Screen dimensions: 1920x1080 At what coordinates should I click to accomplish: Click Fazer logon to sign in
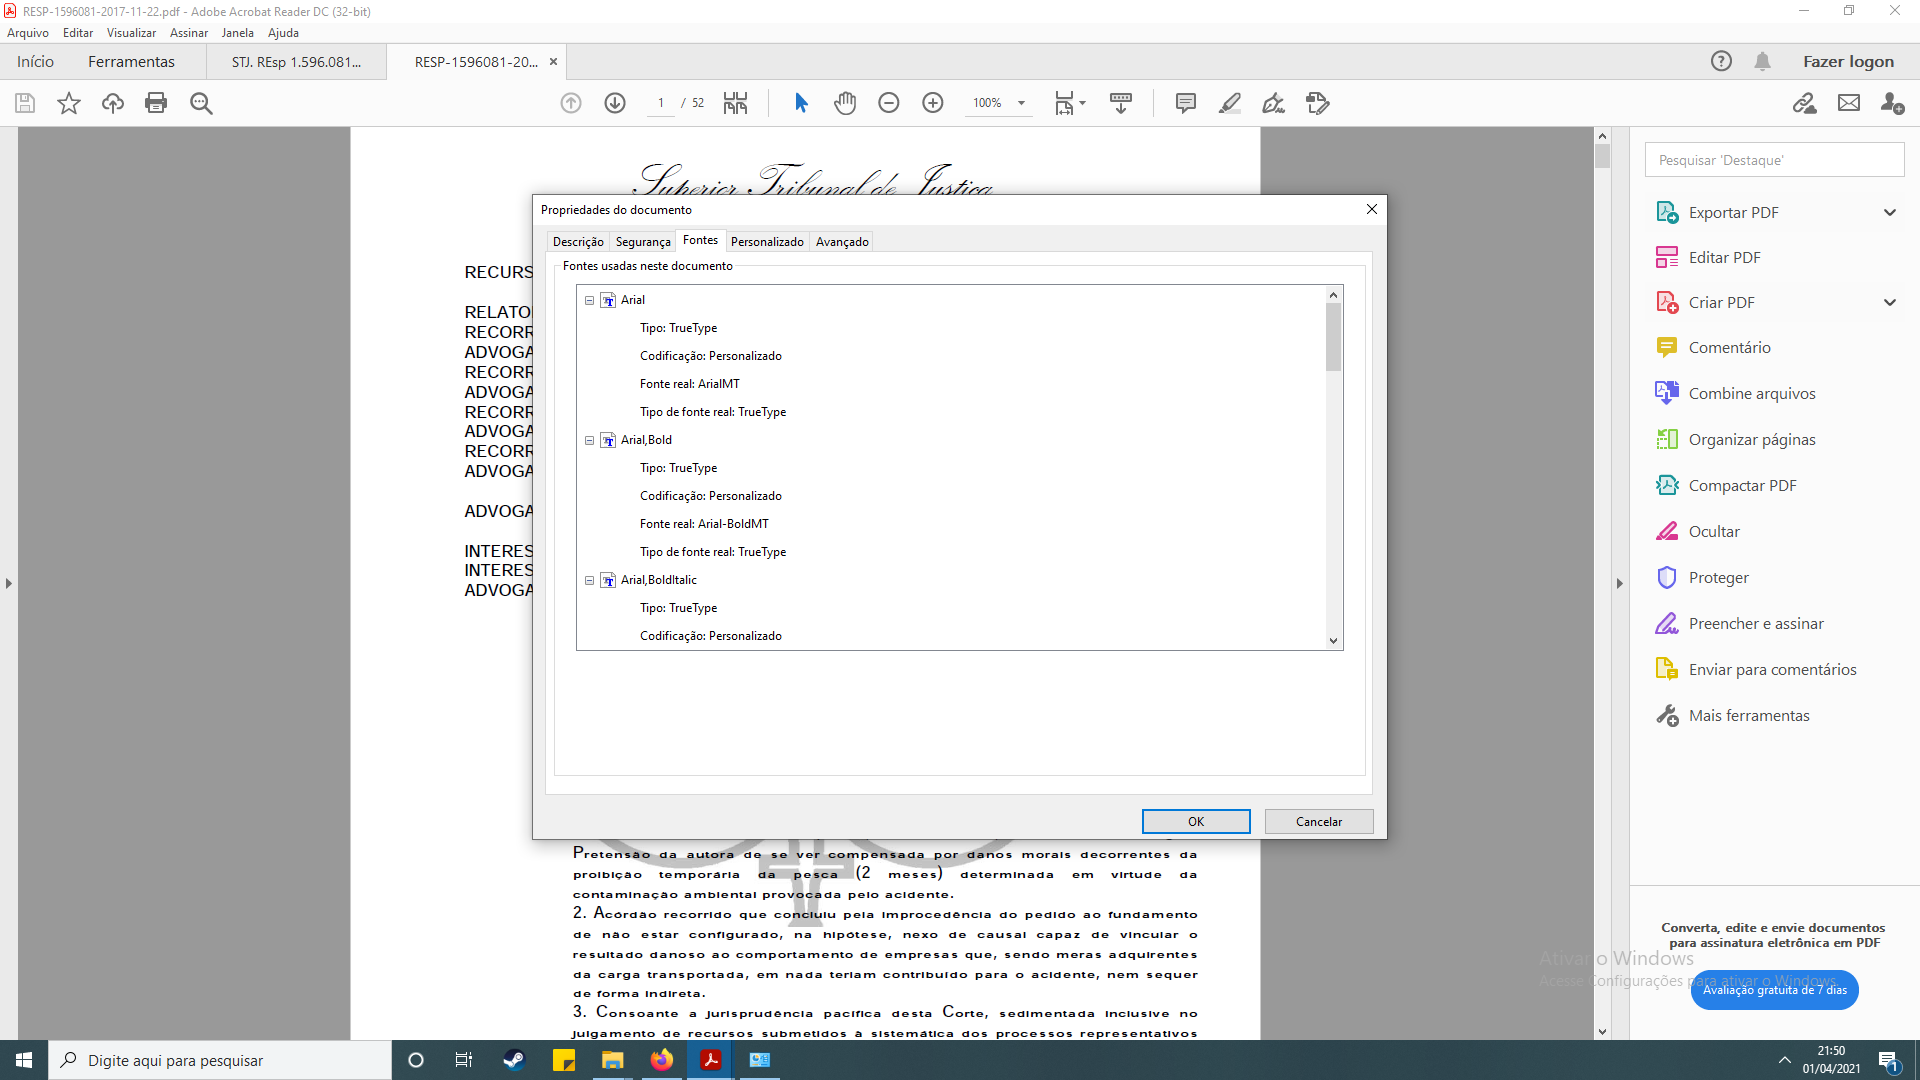pyautogui.click(x=1848, y=61)
